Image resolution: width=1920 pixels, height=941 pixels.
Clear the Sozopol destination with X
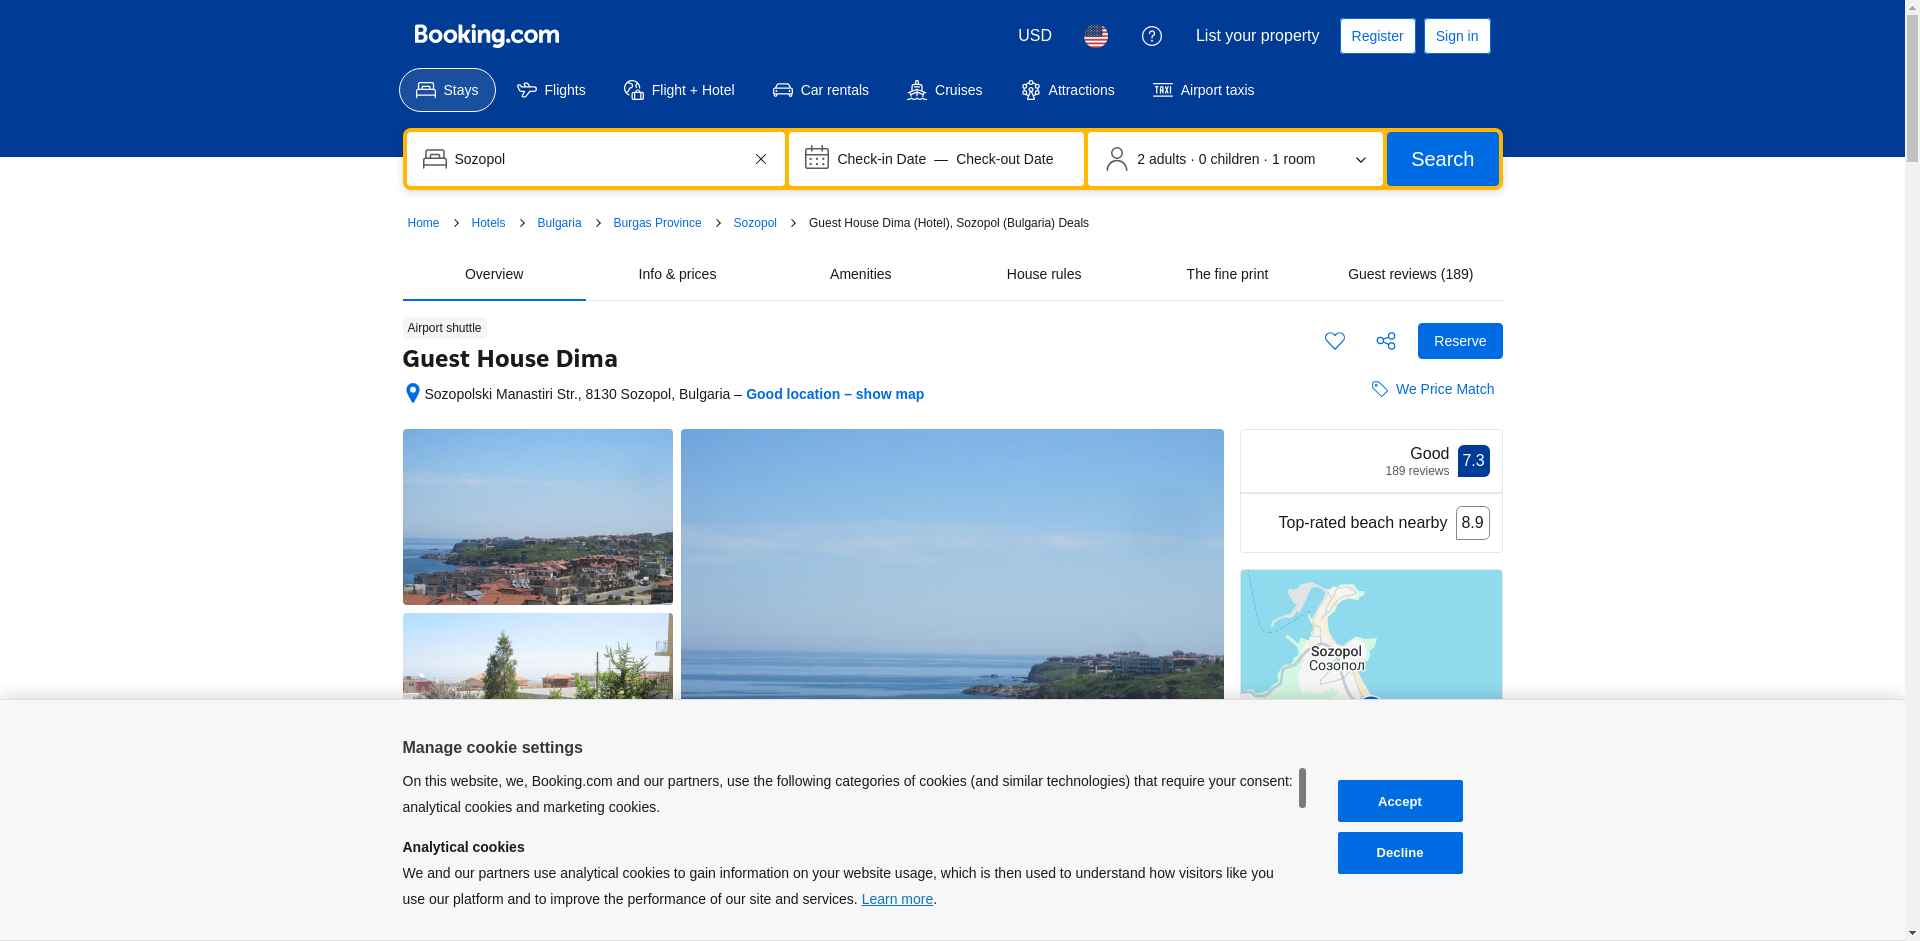pos(760,159)
